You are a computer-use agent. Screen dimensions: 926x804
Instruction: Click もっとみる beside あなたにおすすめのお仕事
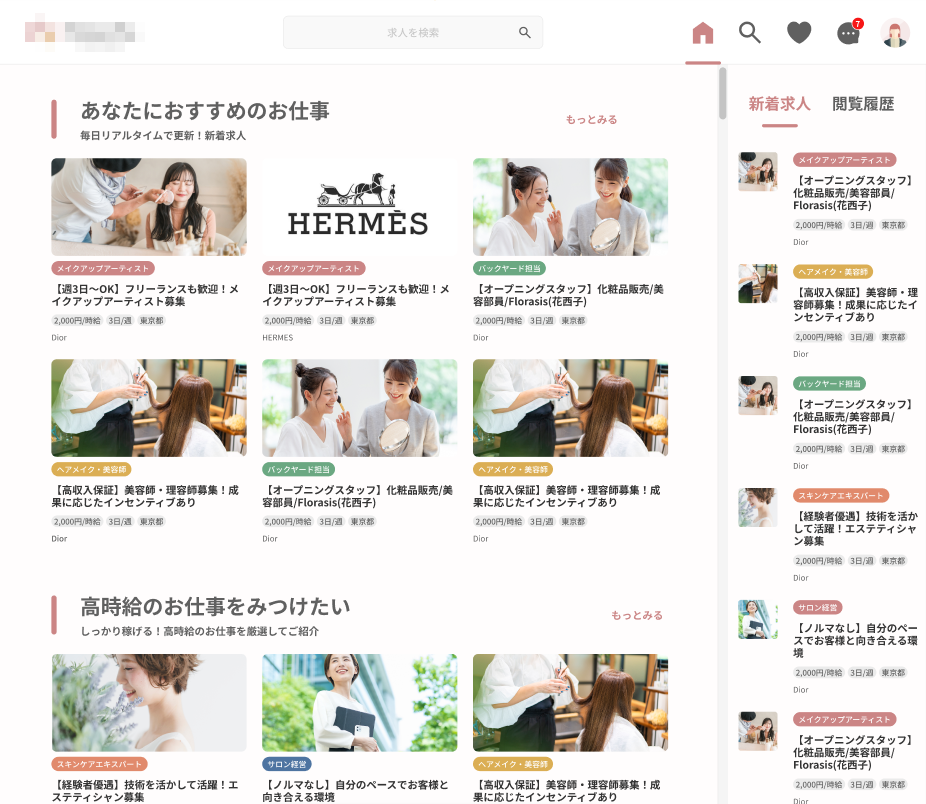(591, 120)
